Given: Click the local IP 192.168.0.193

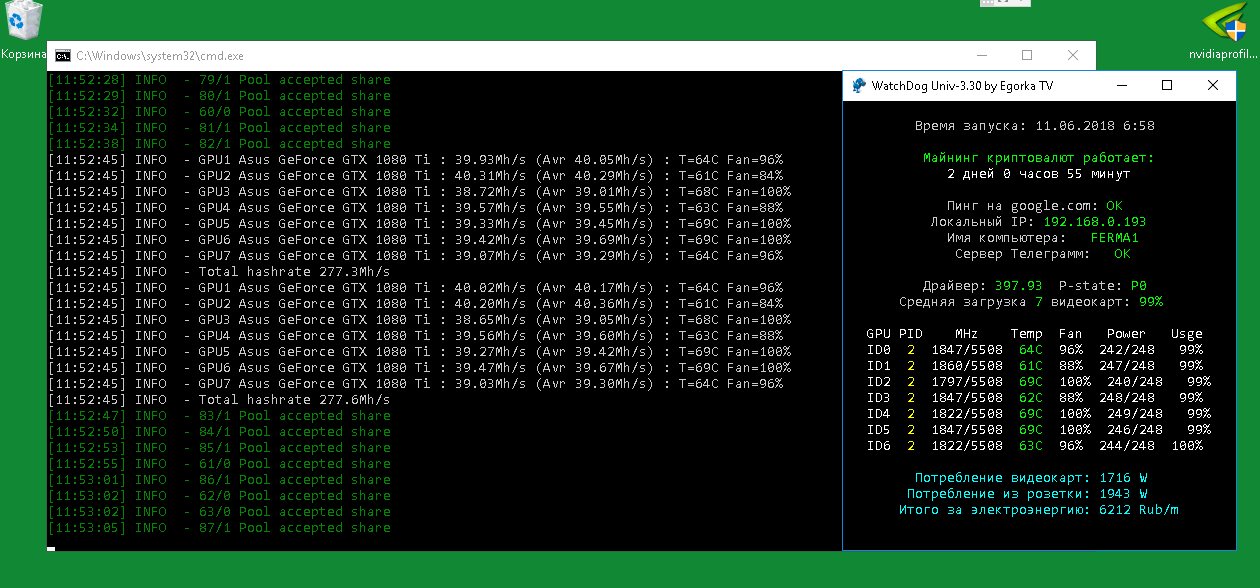Looking at the screenshot, I should point(1095,222).
